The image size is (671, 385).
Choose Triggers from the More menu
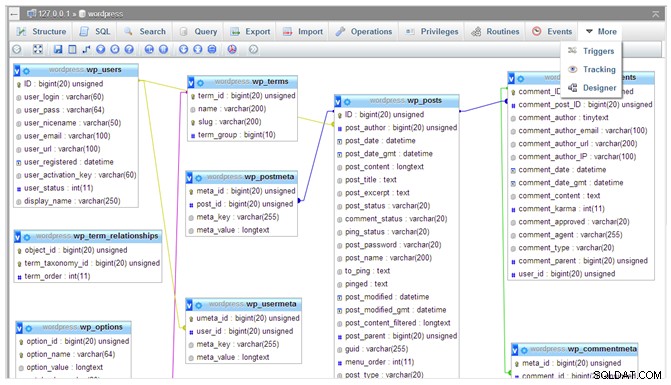coord(592,51)
